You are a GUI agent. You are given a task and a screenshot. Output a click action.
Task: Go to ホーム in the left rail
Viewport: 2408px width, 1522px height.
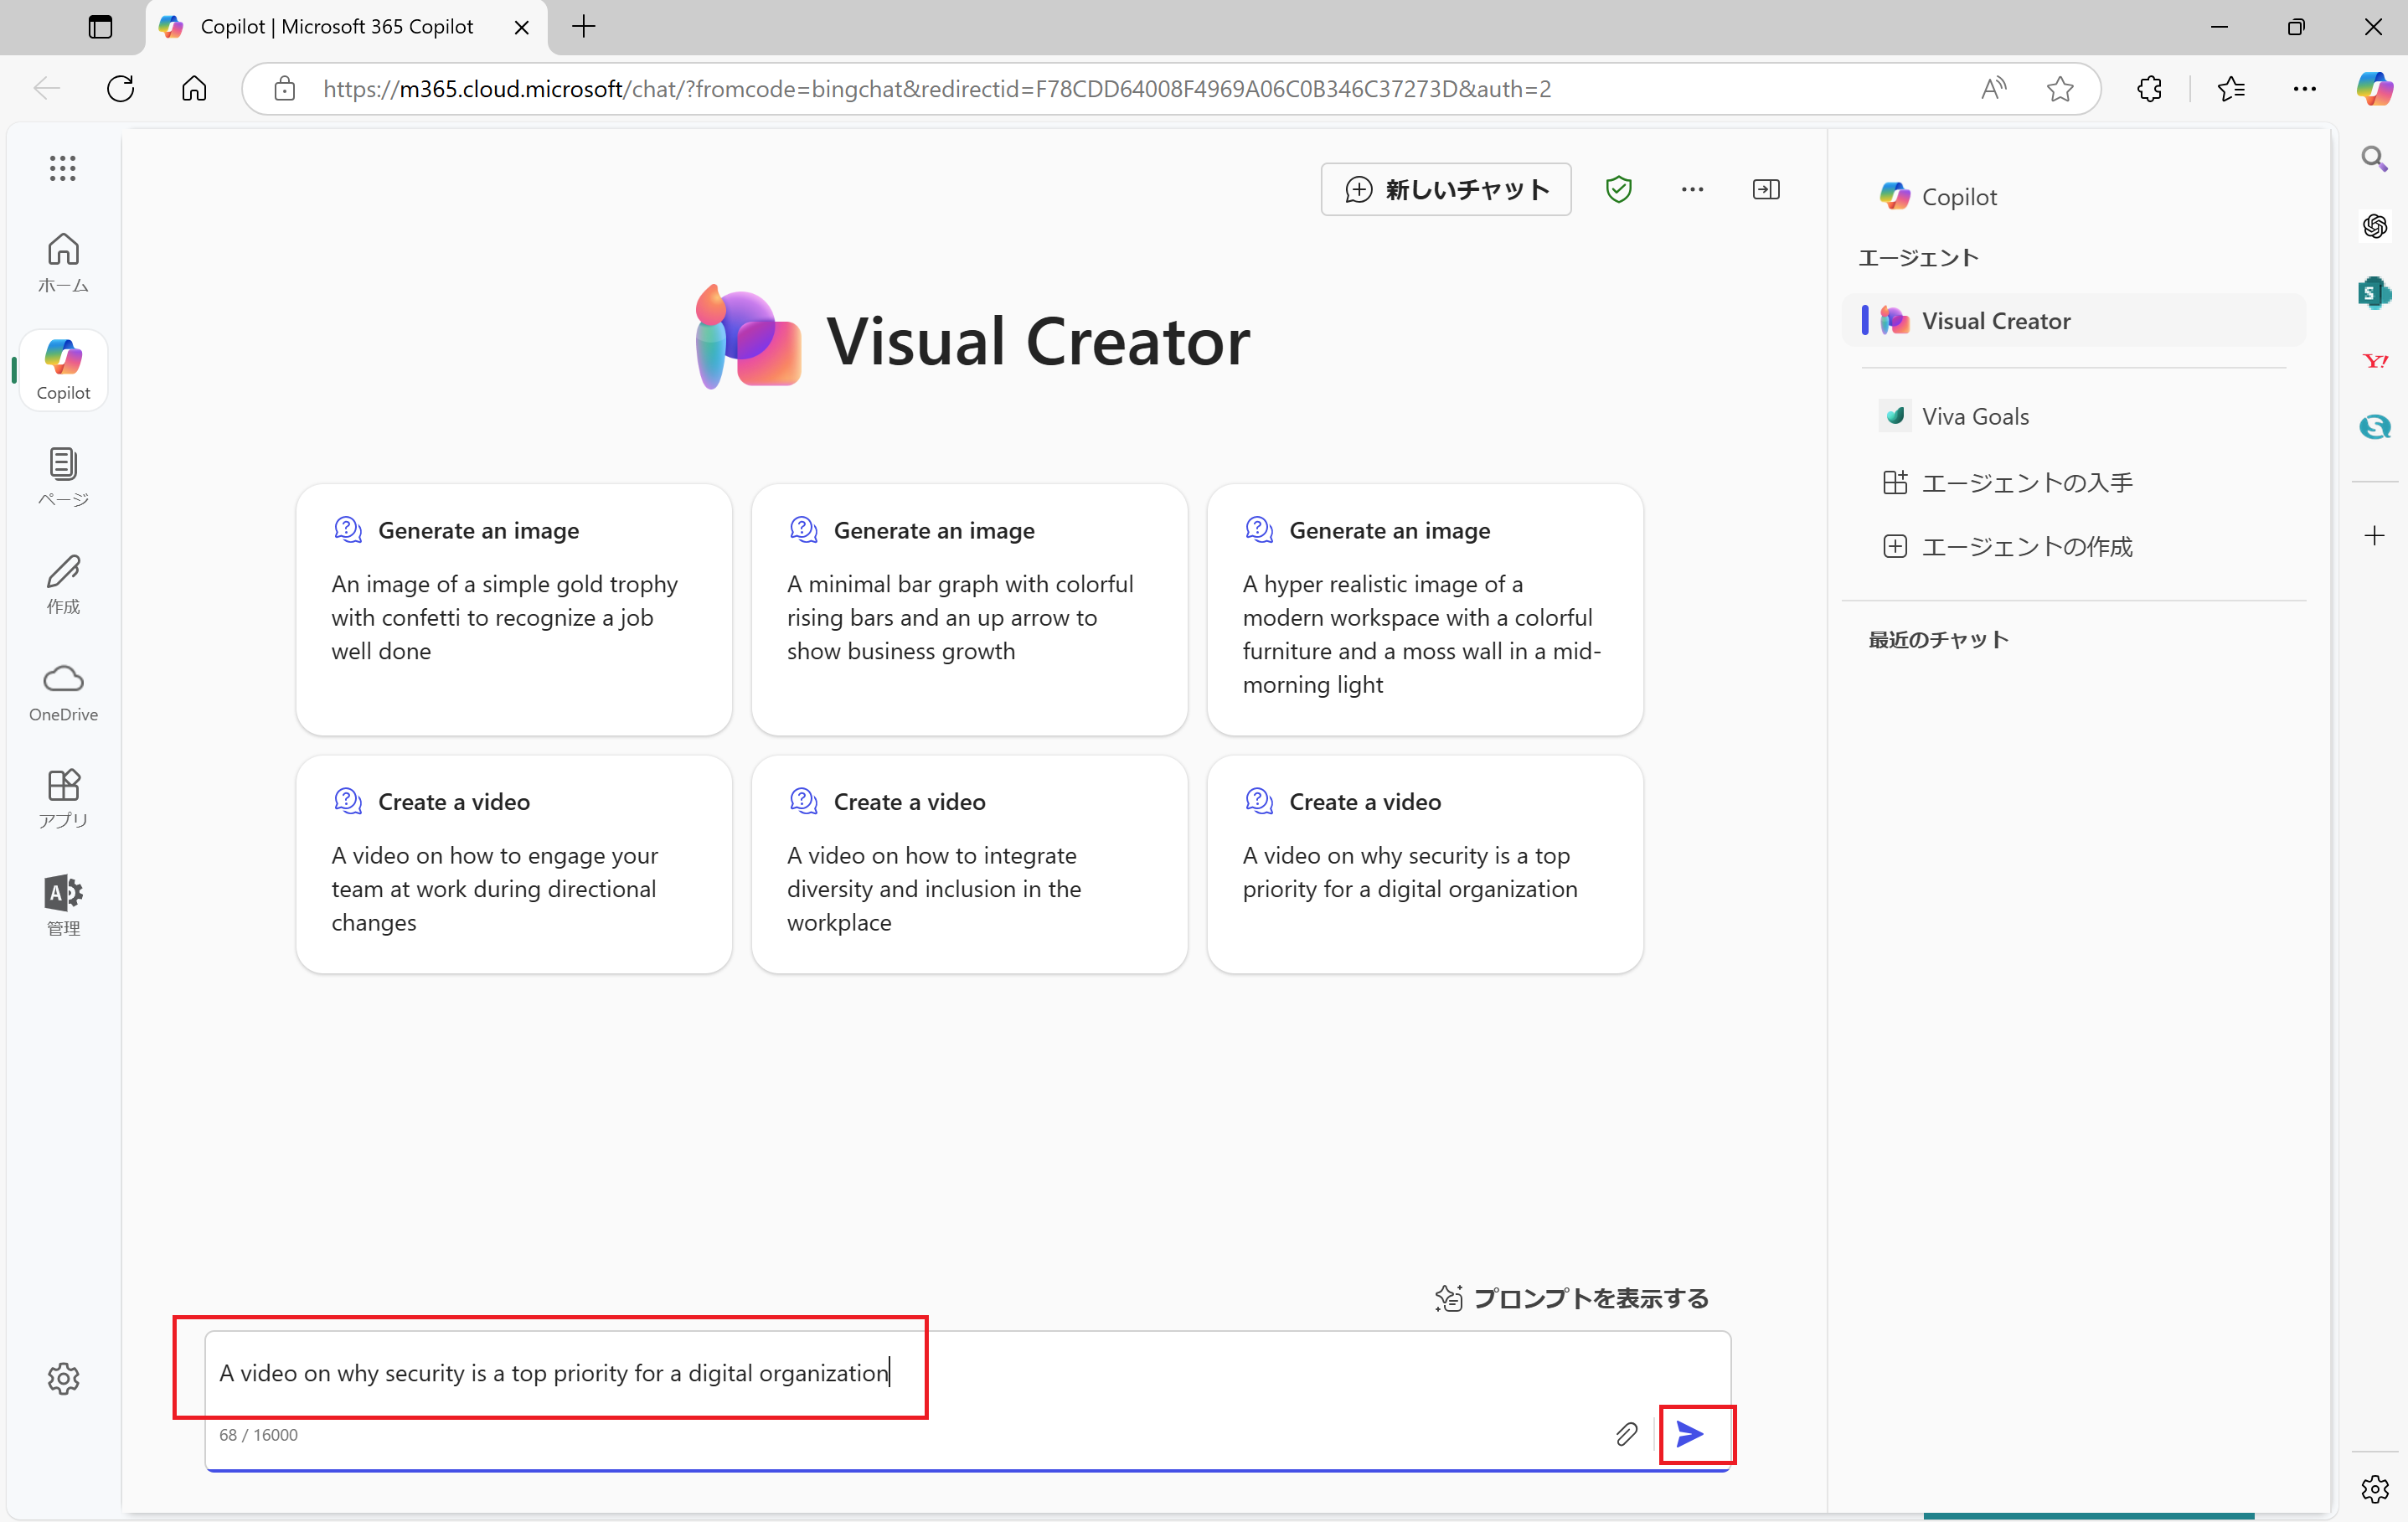[63, 263]
